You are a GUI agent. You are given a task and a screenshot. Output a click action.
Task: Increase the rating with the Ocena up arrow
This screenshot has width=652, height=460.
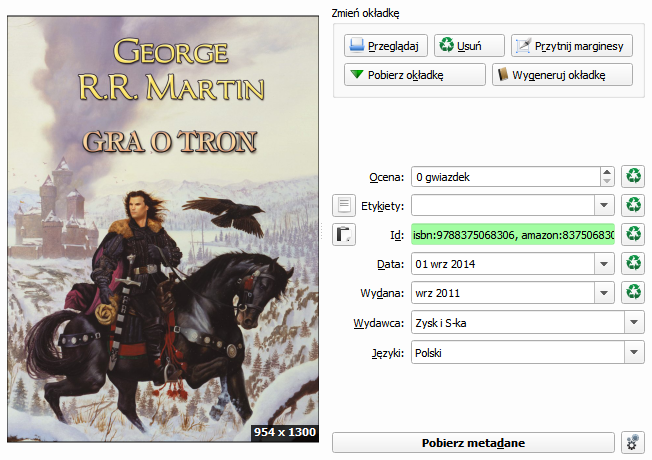607,172
